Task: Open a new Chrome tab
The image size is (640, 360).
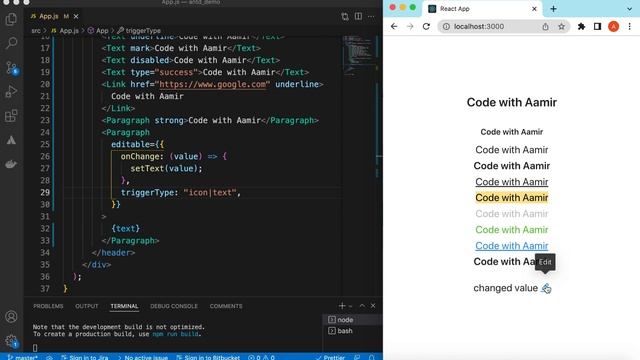Action: pyautogui.click(x=553, y=9)
